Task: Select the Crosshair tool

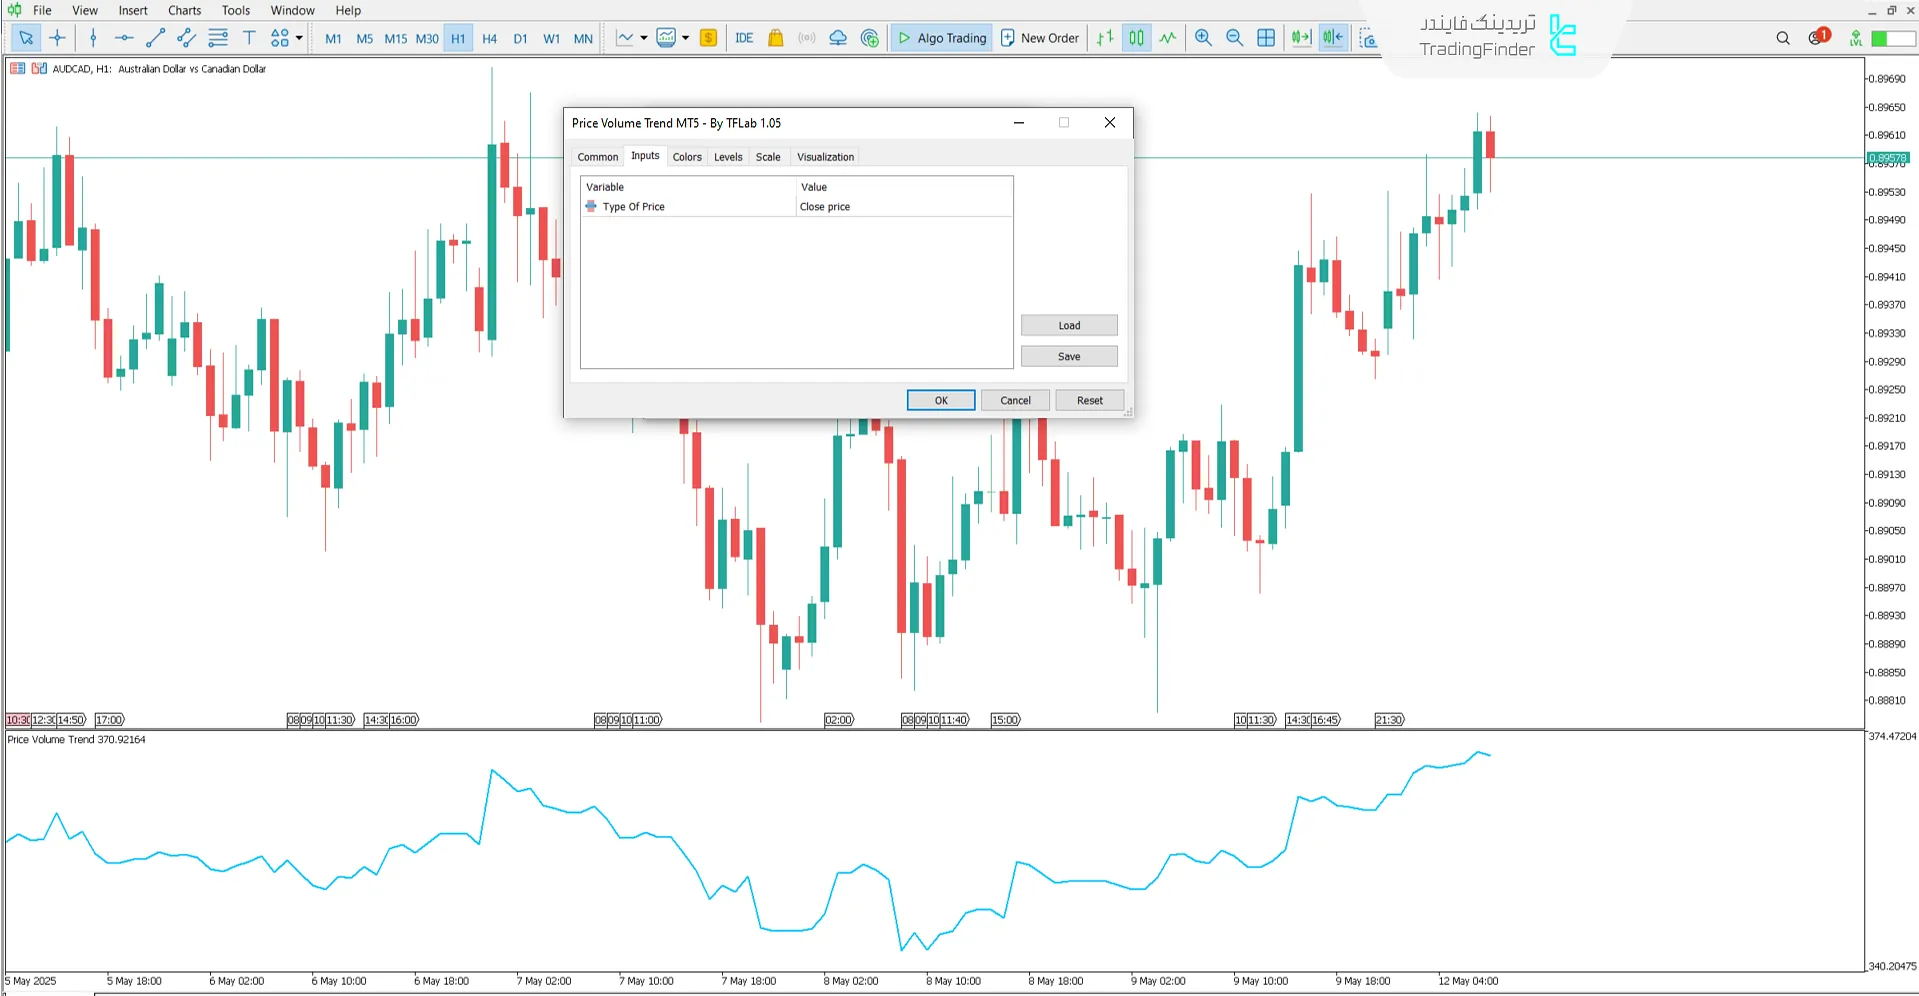Action: pos(57,38)
